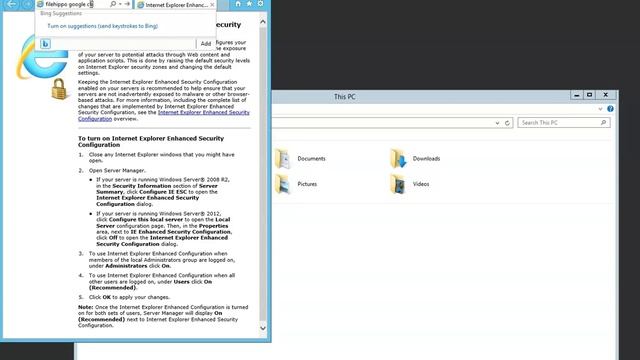The width and height of the screenshot is (640, 360).
Task: Click the 'Open Server Manager.' step text
Action: [x=117, y=171]
